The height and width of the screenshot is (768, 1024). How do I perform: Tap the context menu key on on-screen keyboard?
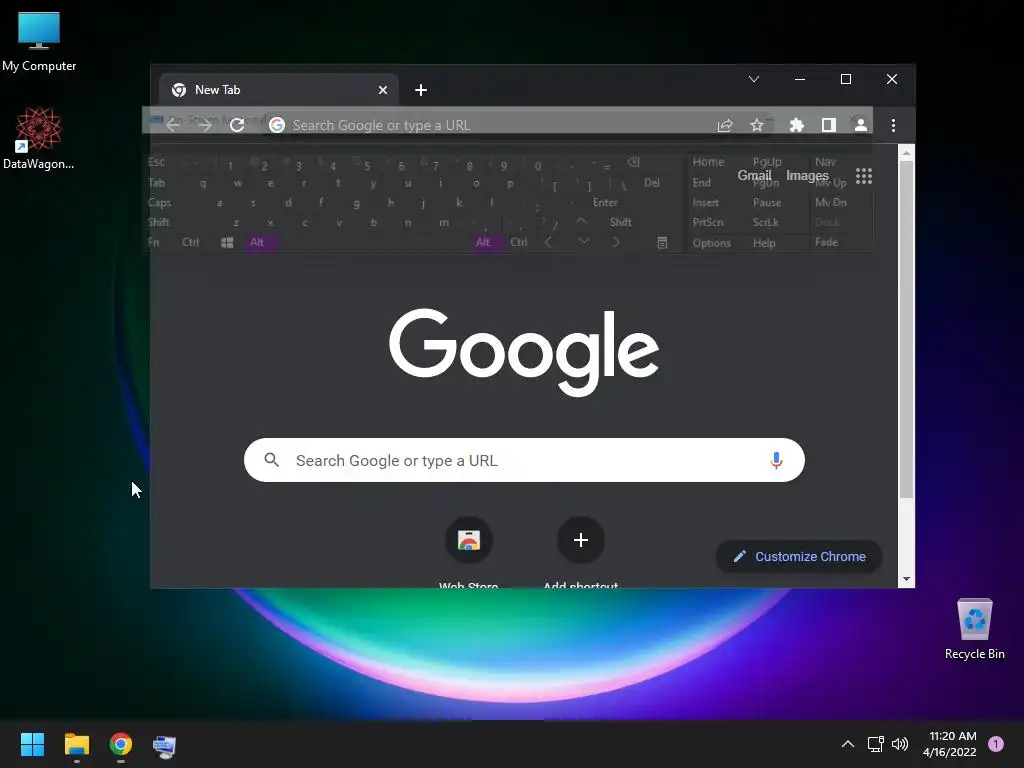[x=662, y=242]
